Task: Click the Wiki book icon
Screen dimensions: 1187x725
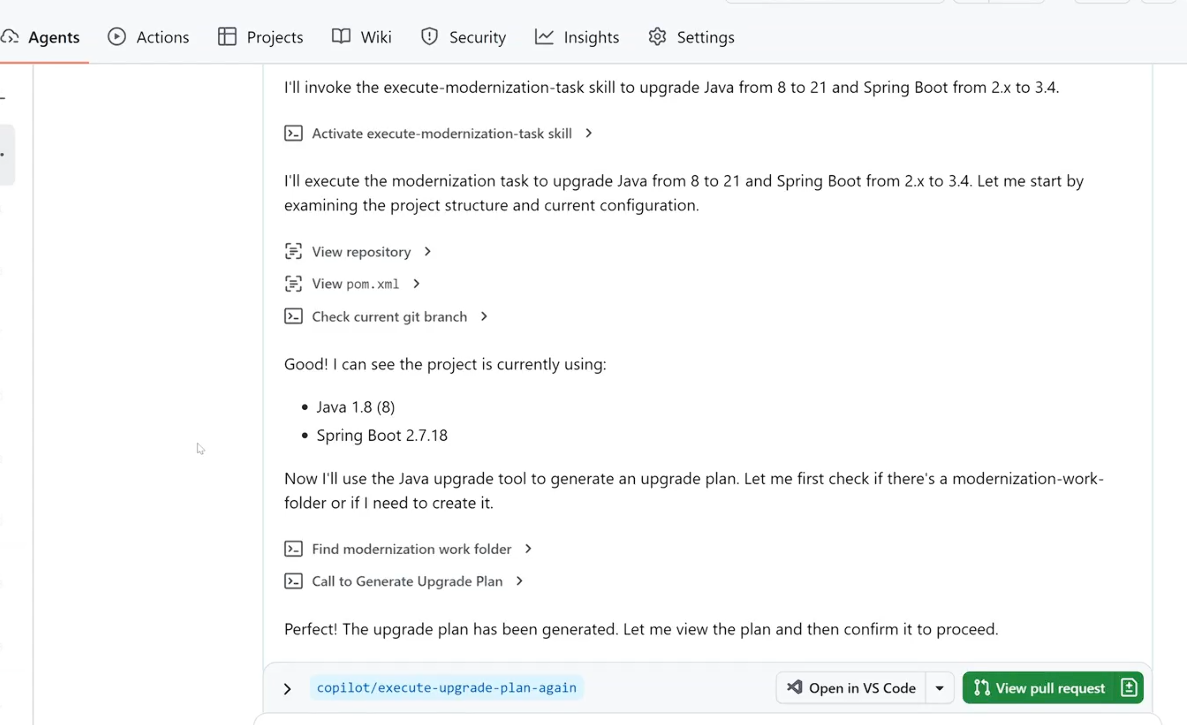Action: (x=341, y=37)
